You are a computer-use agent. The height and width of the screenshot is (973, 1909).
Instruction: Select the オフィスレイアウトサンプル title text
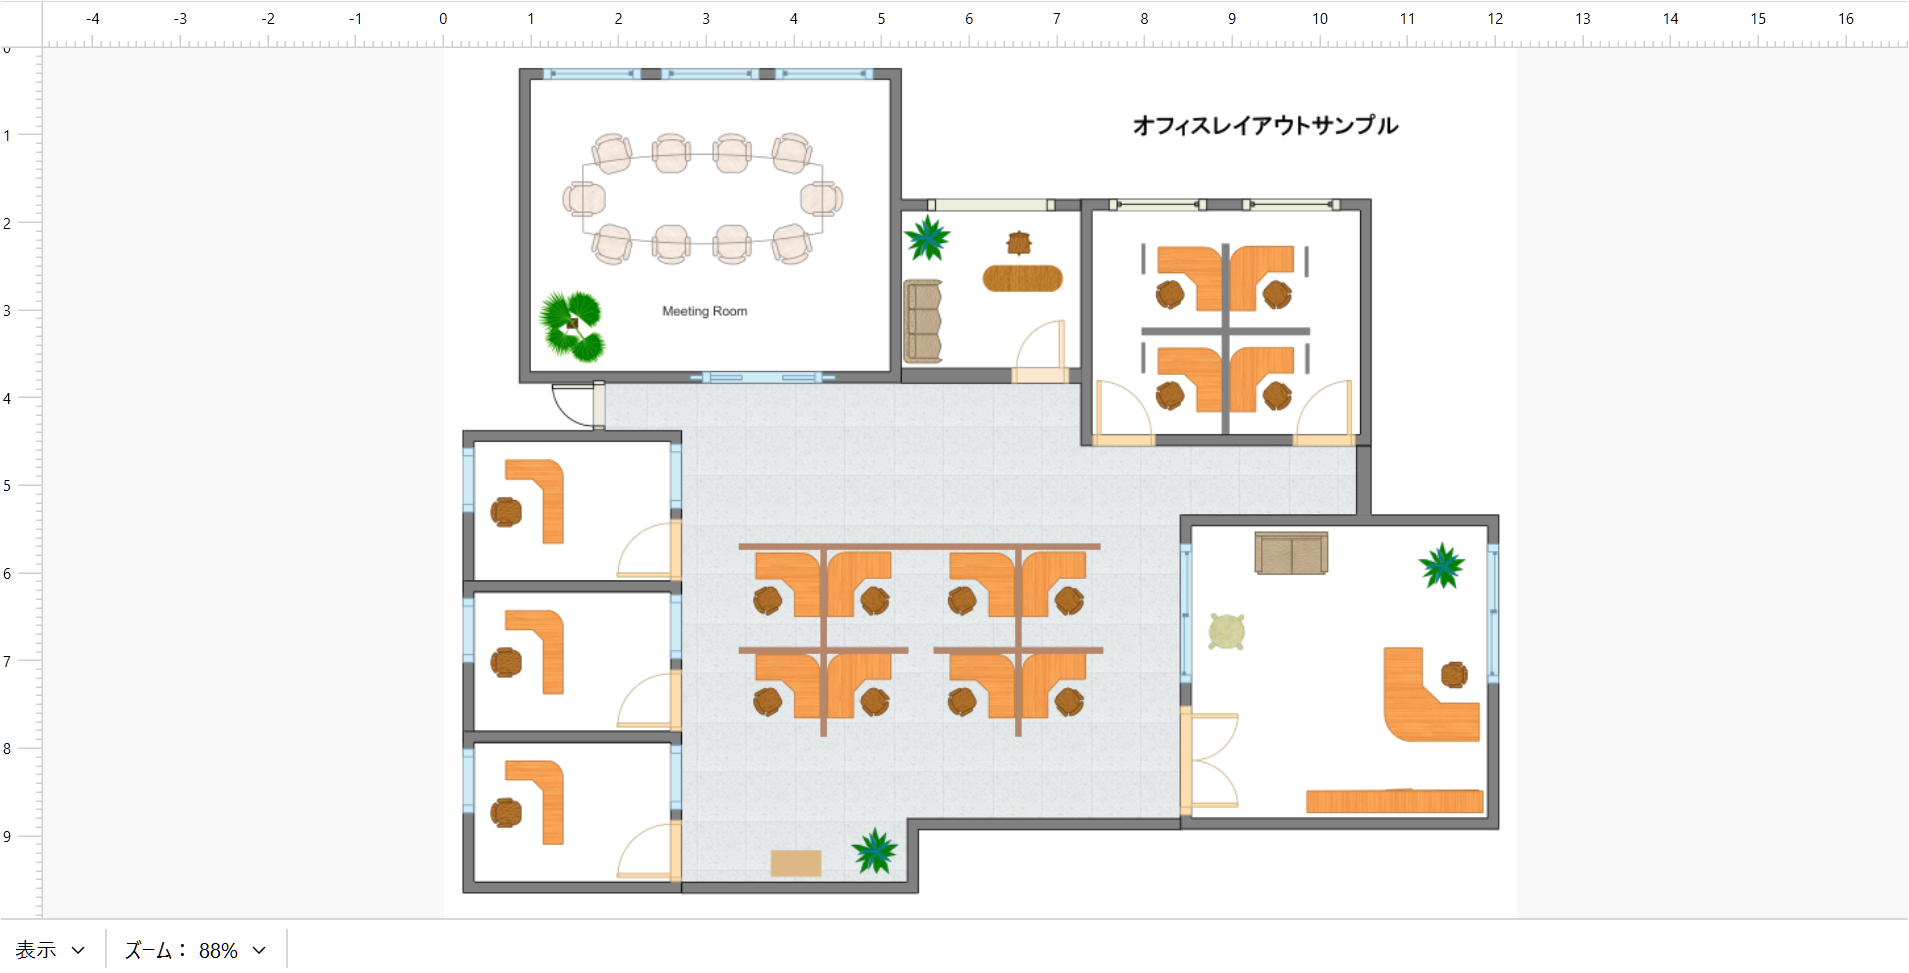(x=1265, y=125)
